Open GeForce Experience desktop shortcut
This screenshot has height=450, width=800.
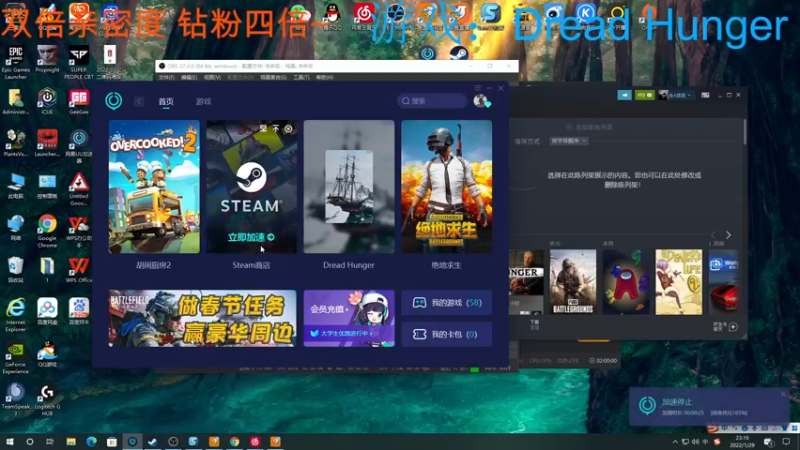click(x=15, y=358)
